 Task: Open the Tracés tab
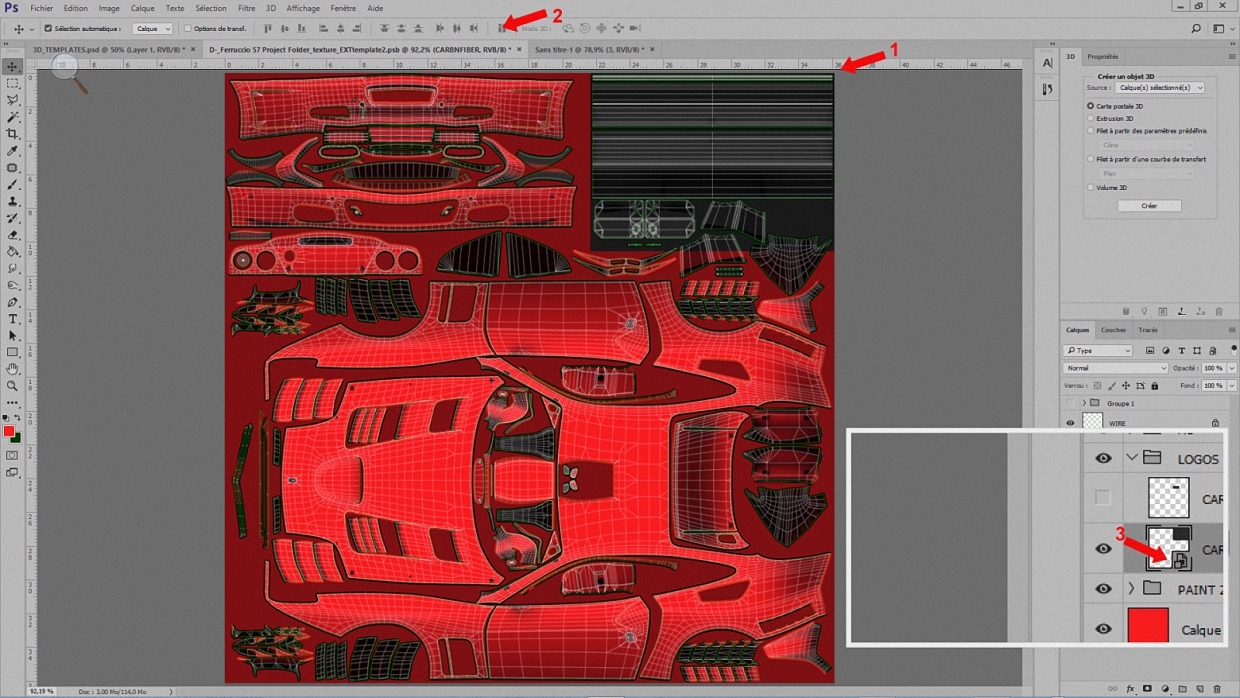tap(1148, 330)
